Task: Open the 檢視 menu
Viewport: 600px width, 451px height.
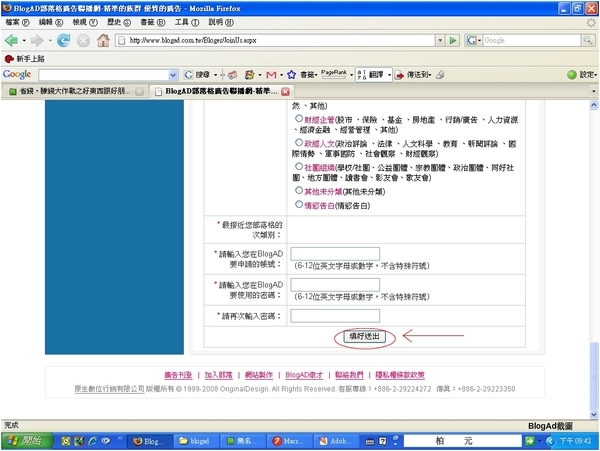Action: (x=85, y=23)
